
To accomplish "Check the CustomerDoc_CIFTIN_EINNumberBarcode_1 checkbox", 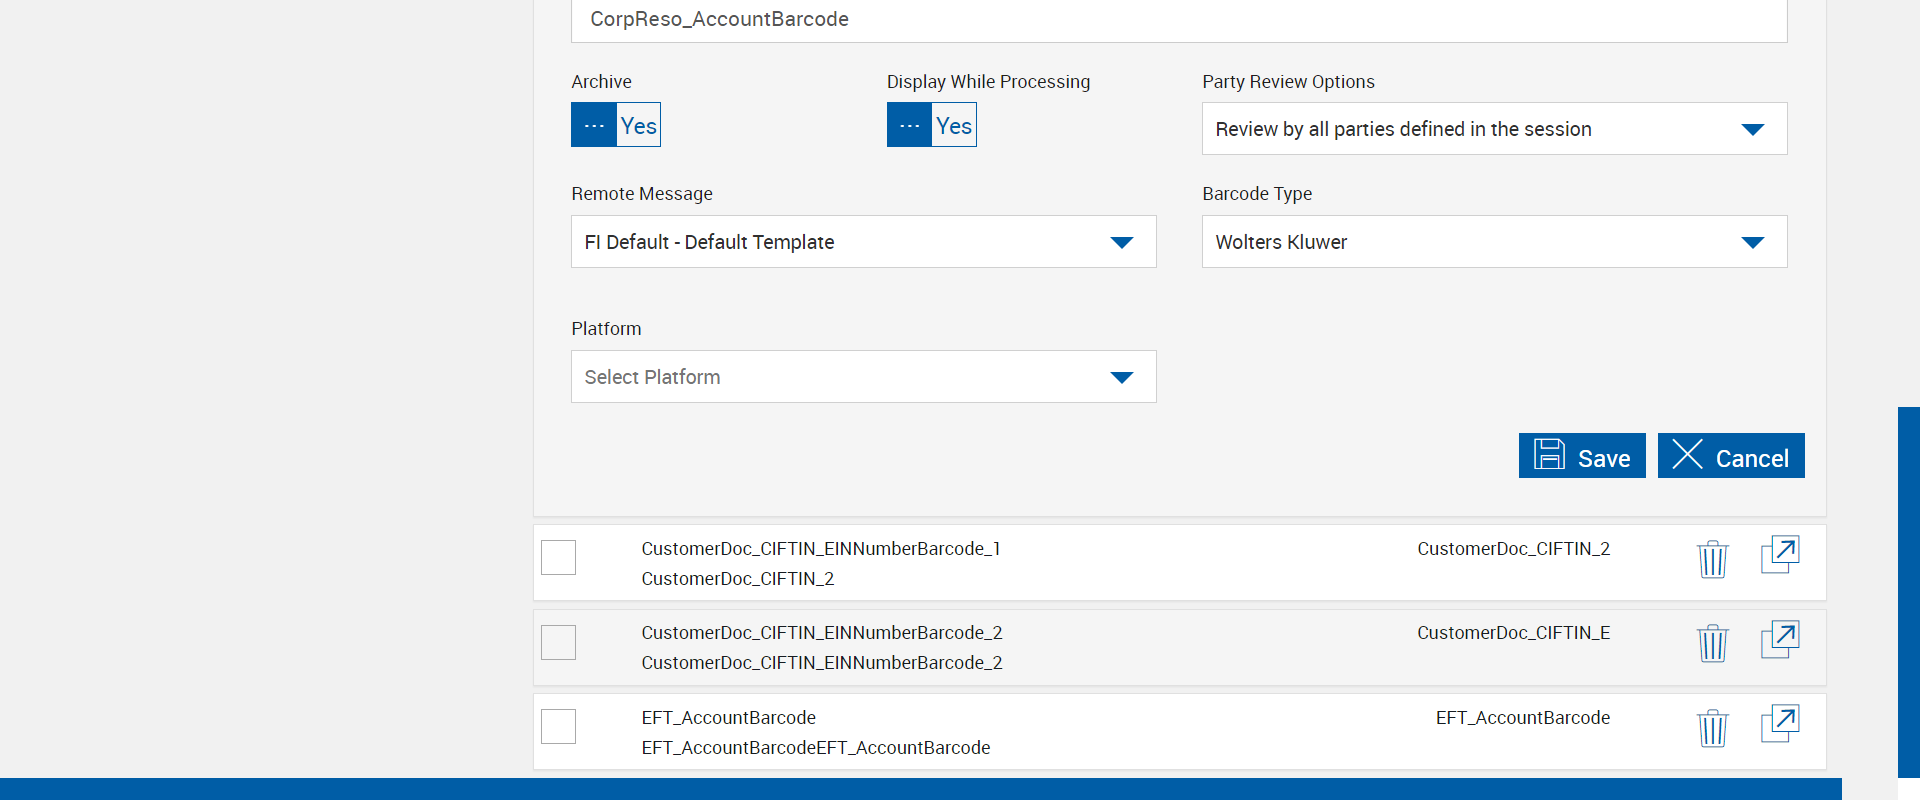I will 559,557.
